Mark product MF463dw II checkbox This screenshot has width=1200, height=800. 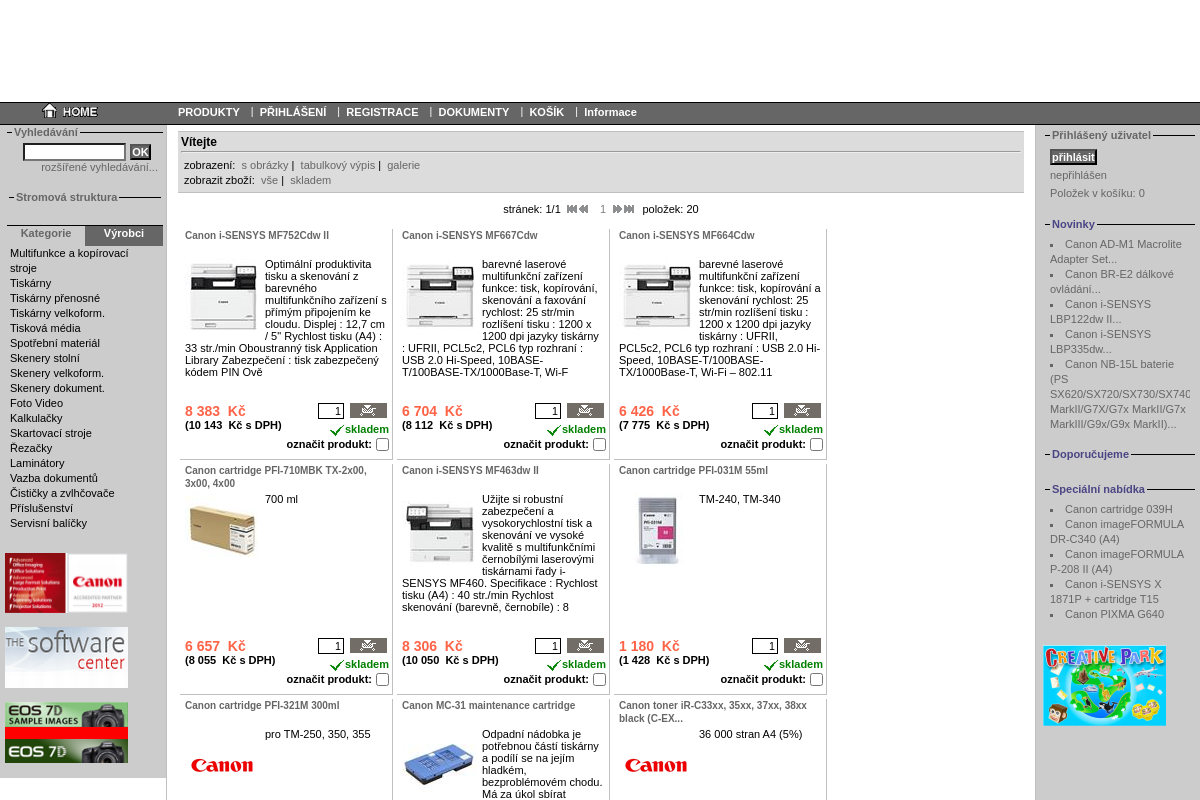coord(599,680)
